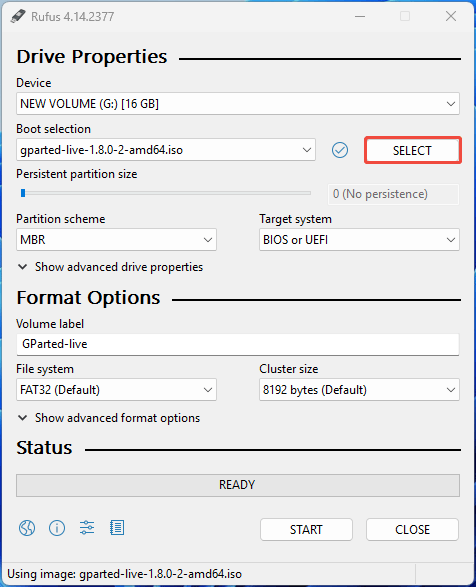Click the CLOSE button
This screenshot has height=587, width=476.
tap(412, 529)
